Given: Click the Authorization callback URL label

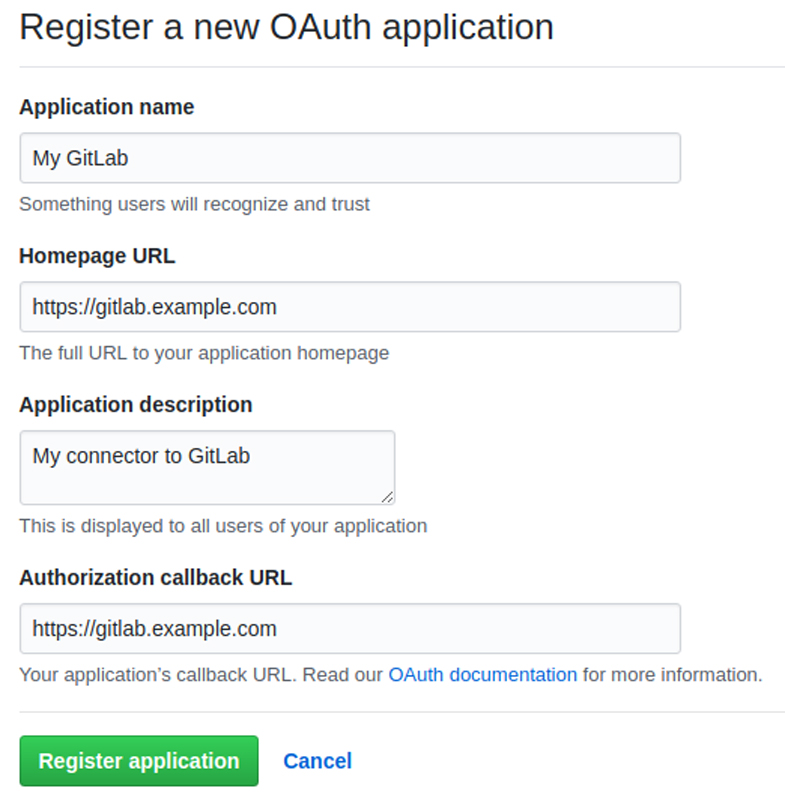Looking at the screenshot, I should [x=155, y=578].
